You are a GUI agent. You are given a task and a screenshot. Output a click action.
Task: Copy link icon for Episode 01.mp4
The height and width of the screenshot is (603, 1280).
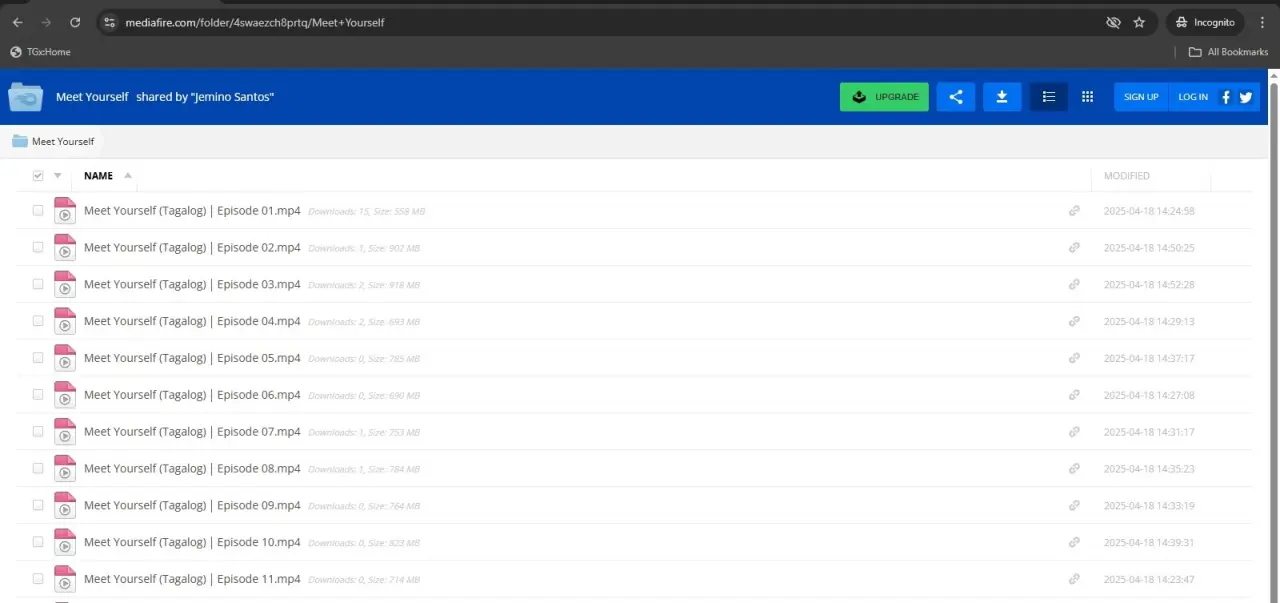[1074, 211]
